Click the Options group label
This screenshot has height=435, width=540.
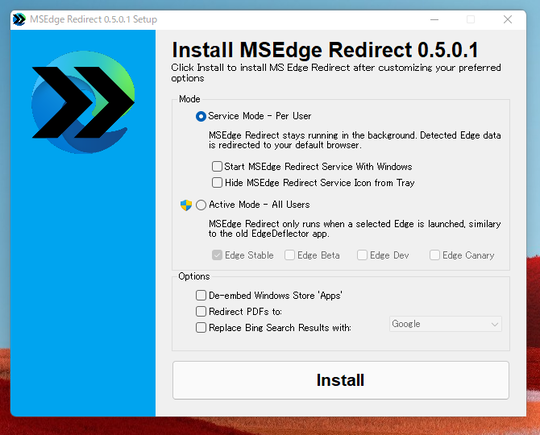click(194, 277)
